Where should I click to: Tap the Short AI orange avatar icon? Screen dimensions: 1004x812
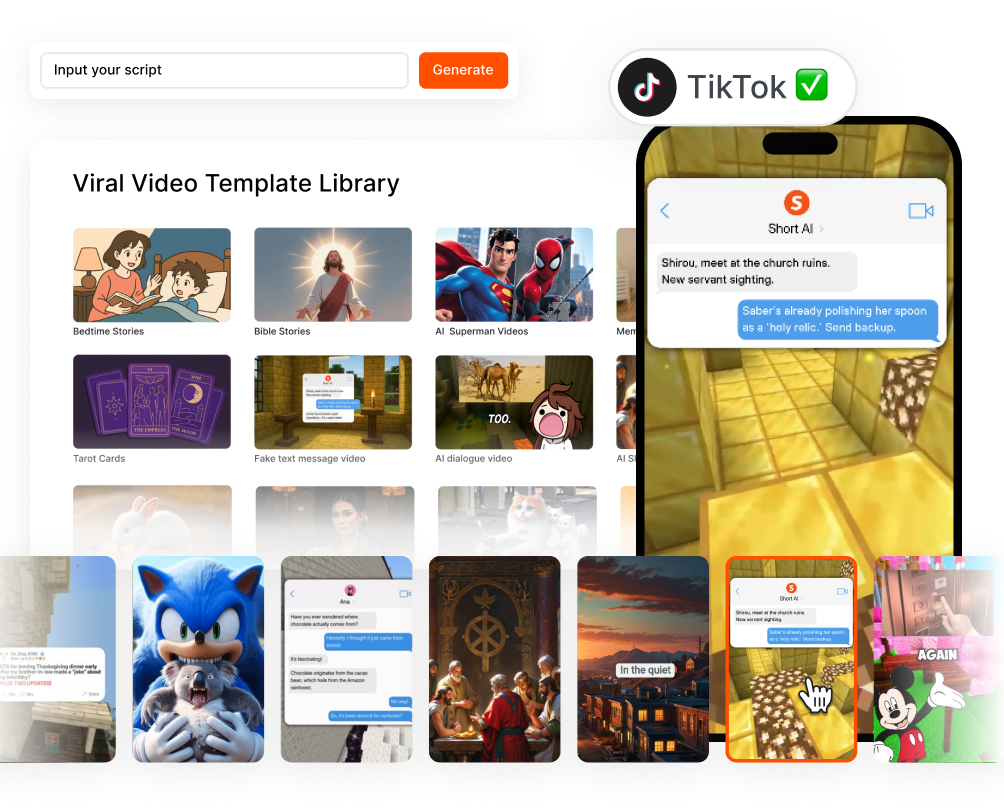point(797,203)
